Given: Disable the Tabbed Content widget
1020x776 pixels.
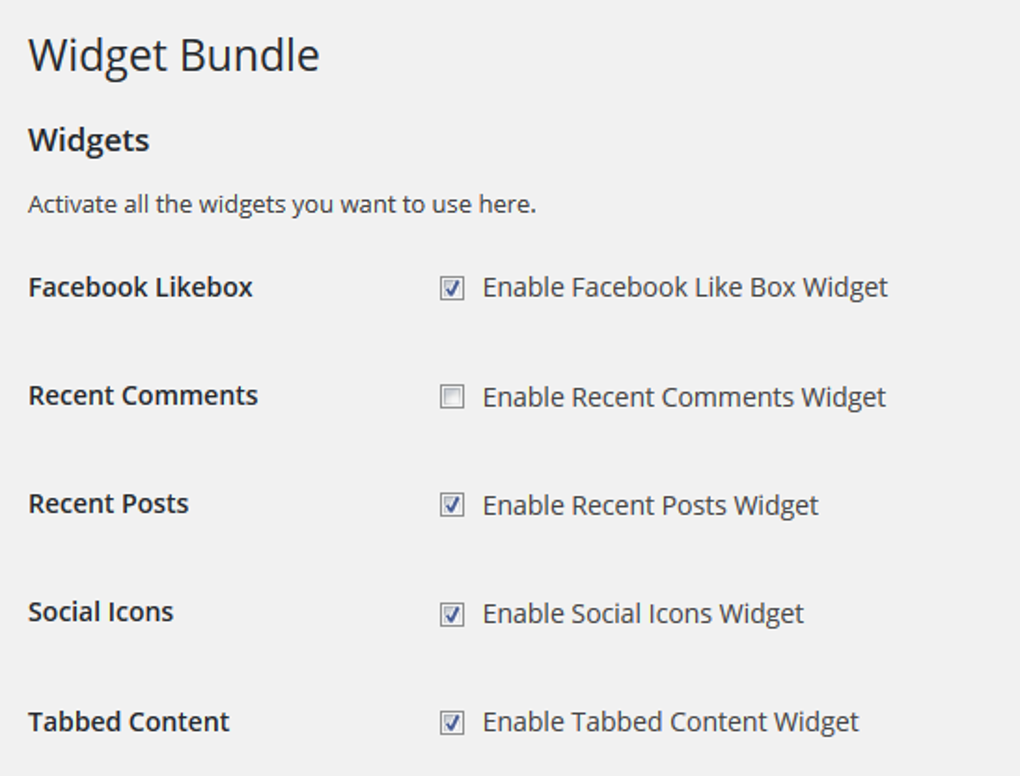Looking at the screenshot, I should (x=451, y=722).
